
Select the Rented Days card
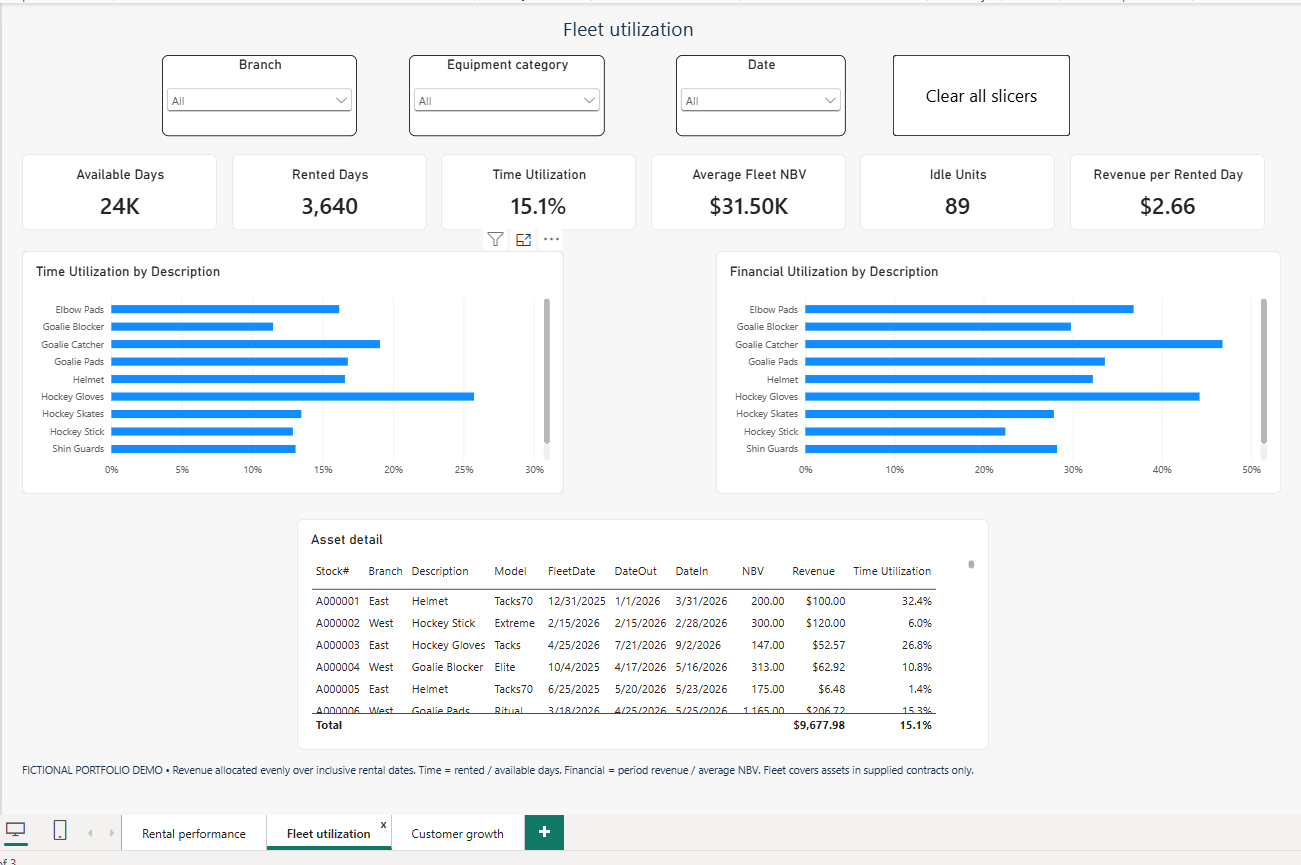[x=329, y=192]
